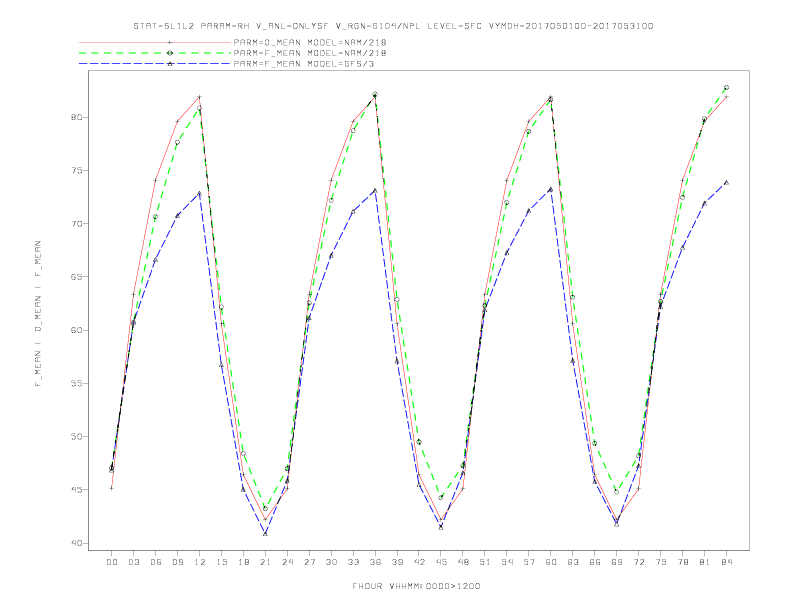Select the dashed blue legend line sample

tap(155, 64)
